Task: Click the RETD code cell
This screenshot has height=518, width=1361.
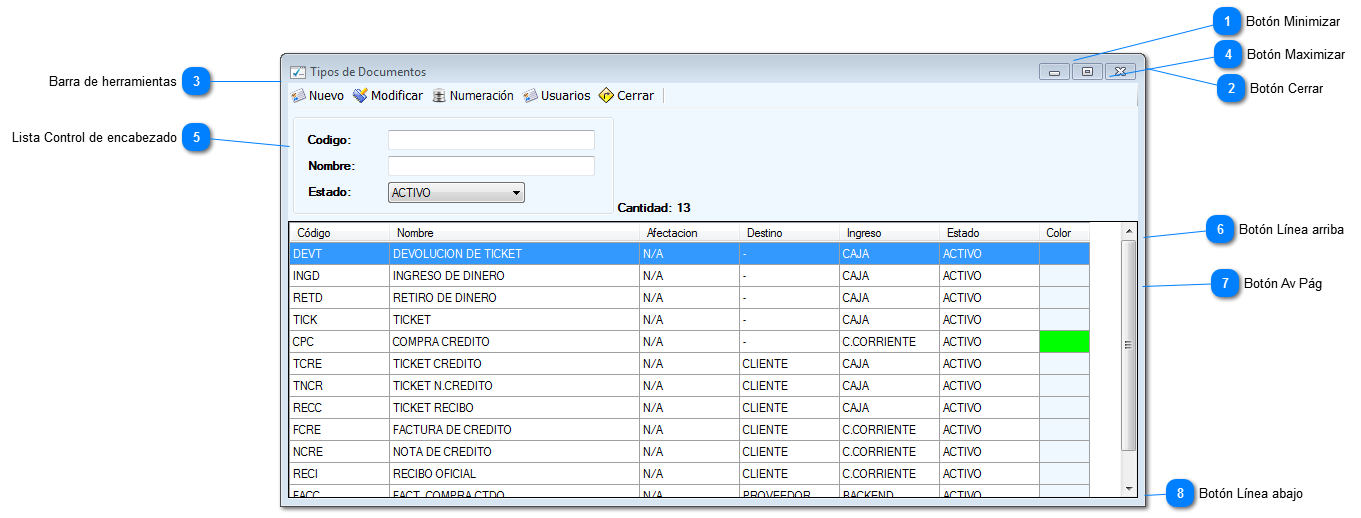Action: 339,298
